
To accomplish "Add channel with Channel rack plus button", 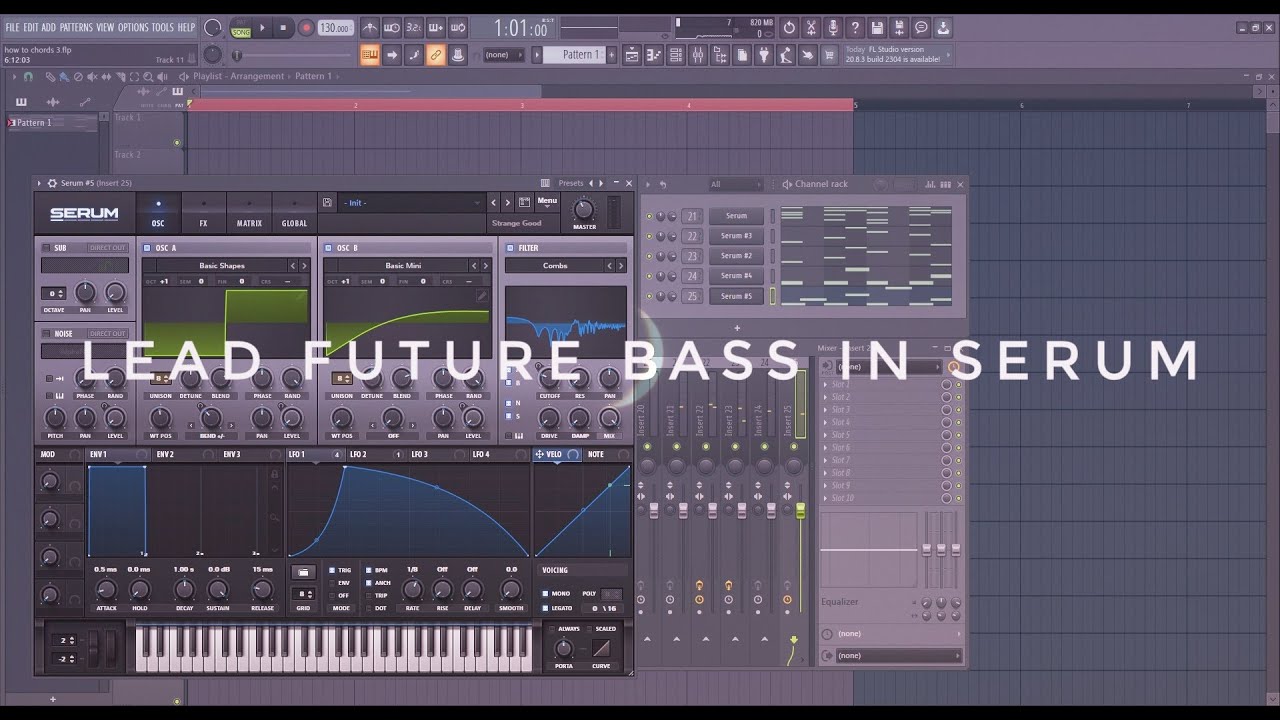I will point(737,328).
